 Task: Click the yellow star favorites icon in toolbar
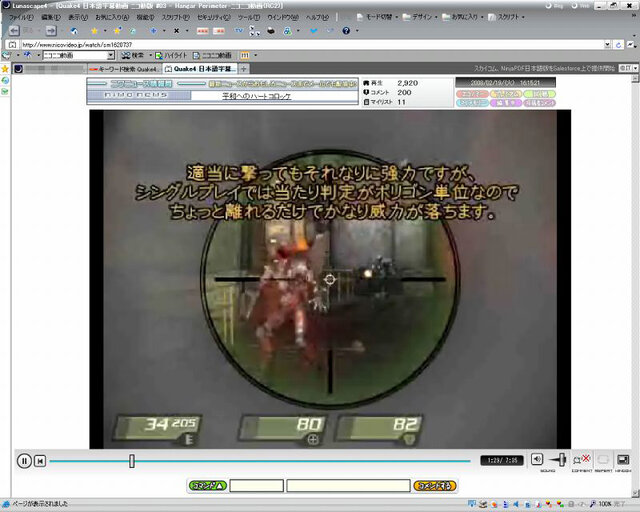tap(94, 31)
